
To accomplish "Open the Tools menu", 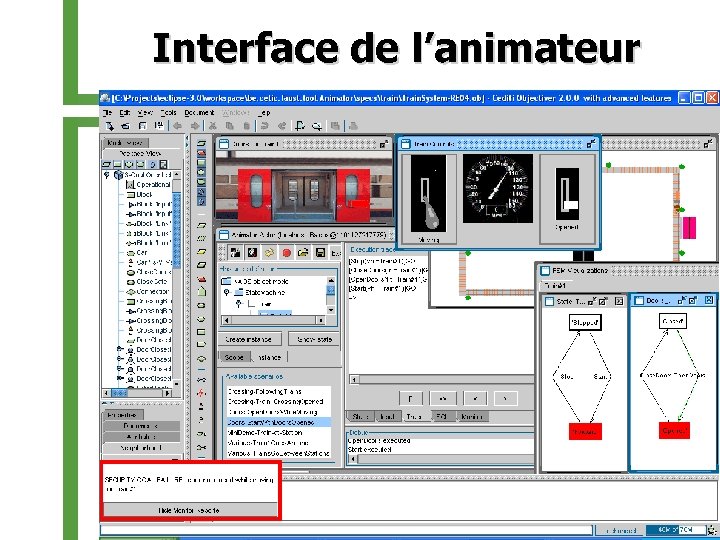I will (x=169, y=112).
